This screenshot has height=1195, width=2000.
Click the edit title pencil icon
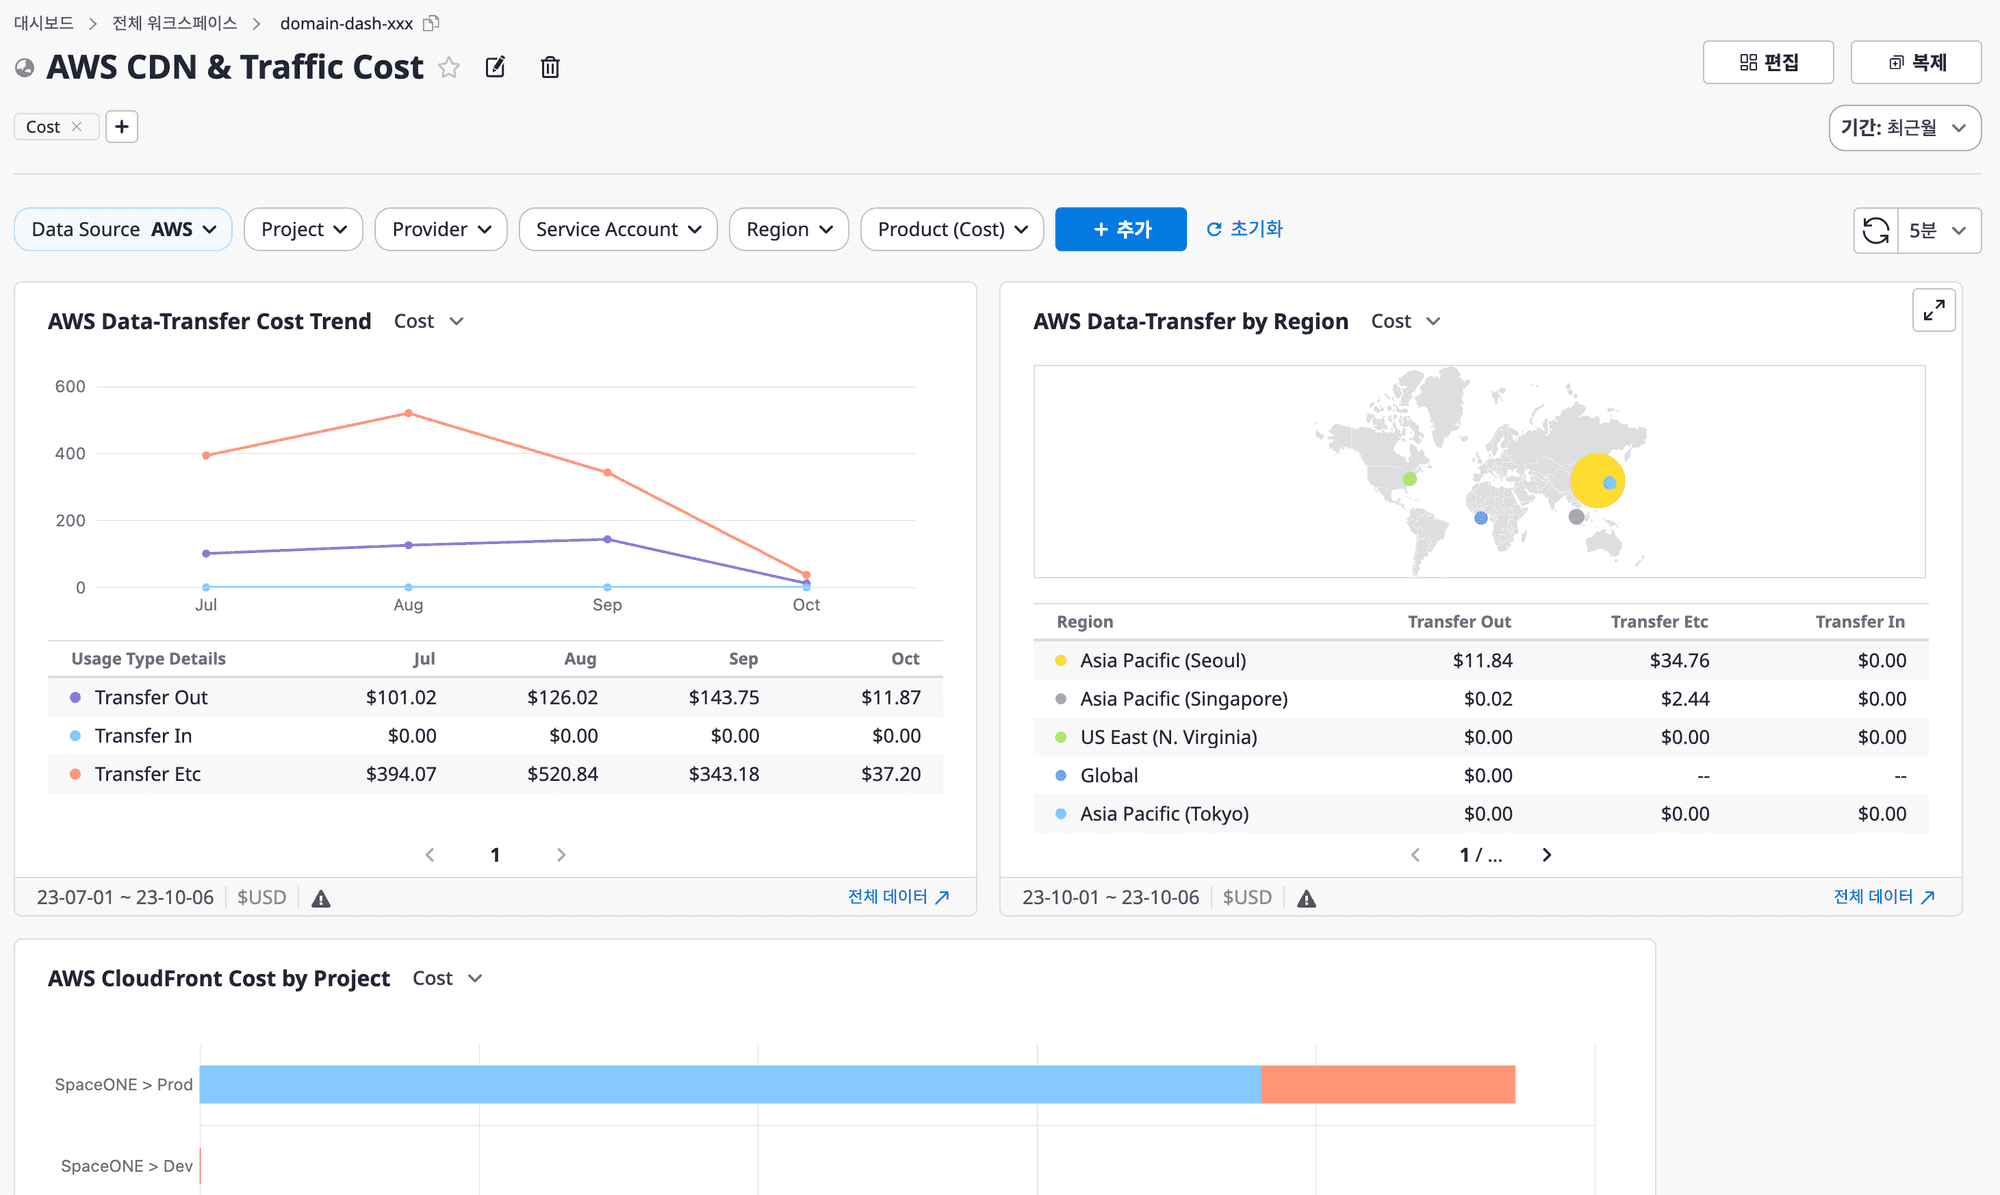(495, 67)
